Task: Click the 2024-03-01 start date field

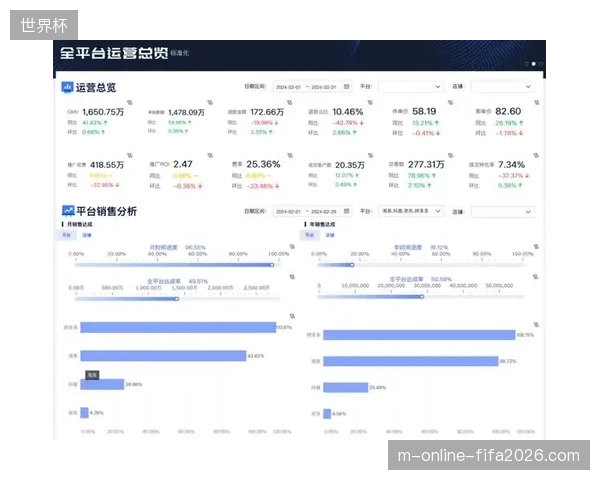Action: 289,87
